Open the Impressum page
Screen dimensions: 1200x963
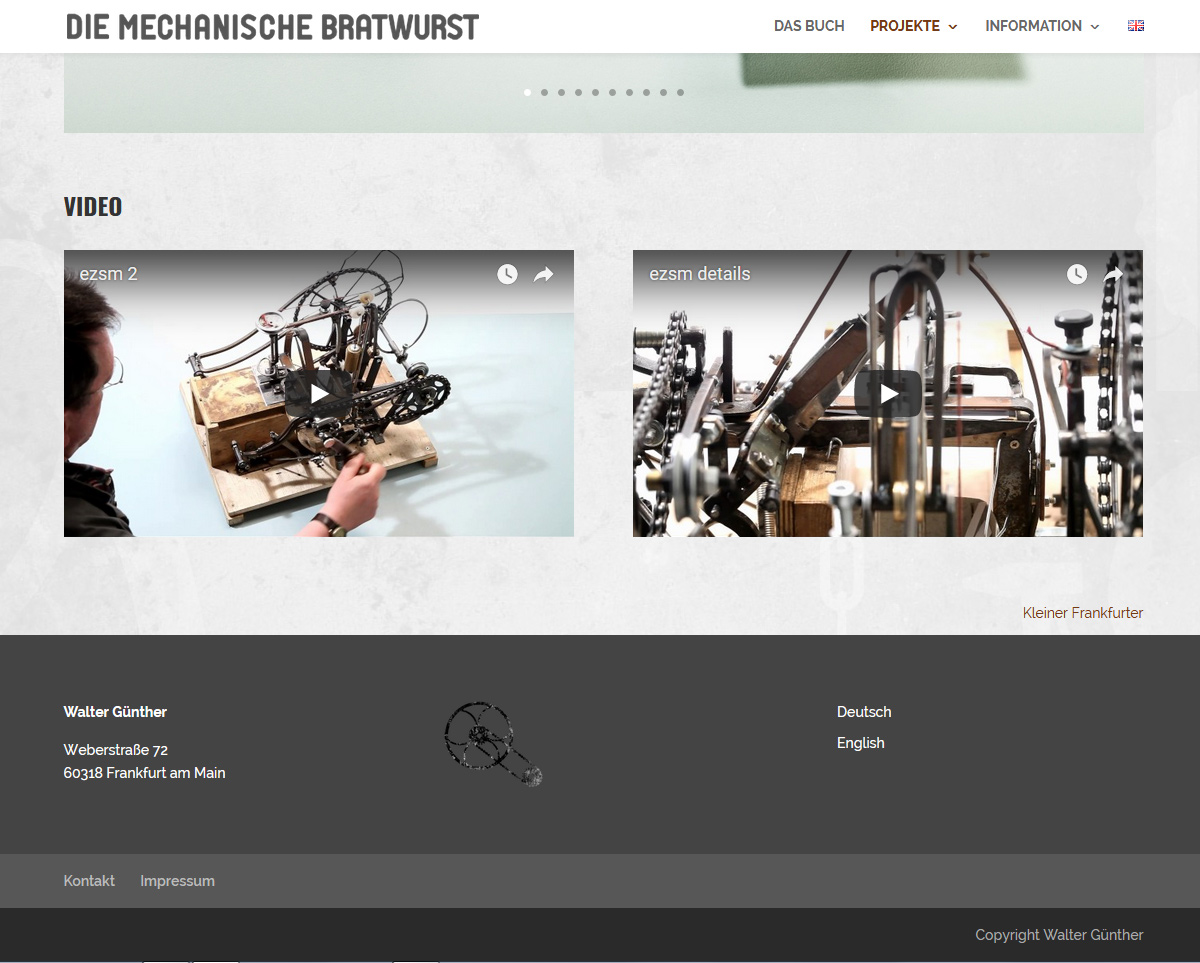tap(177, 881)
